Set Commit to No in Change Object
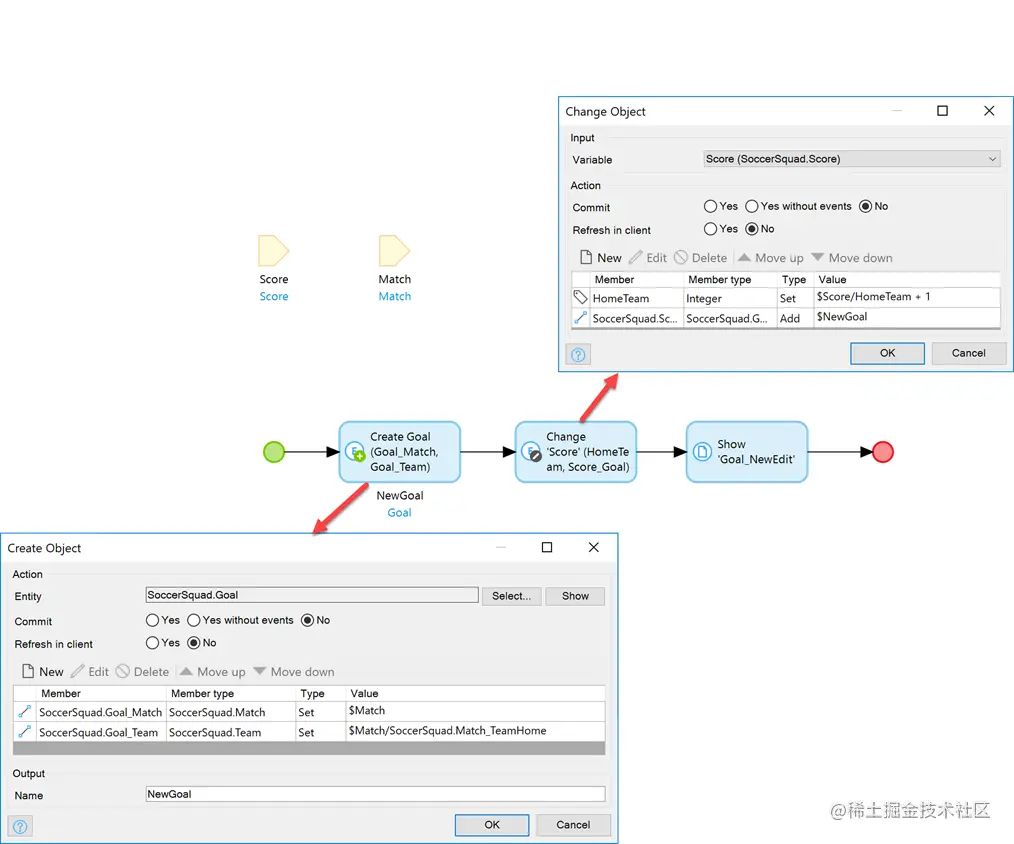 (x=865, y=206)
